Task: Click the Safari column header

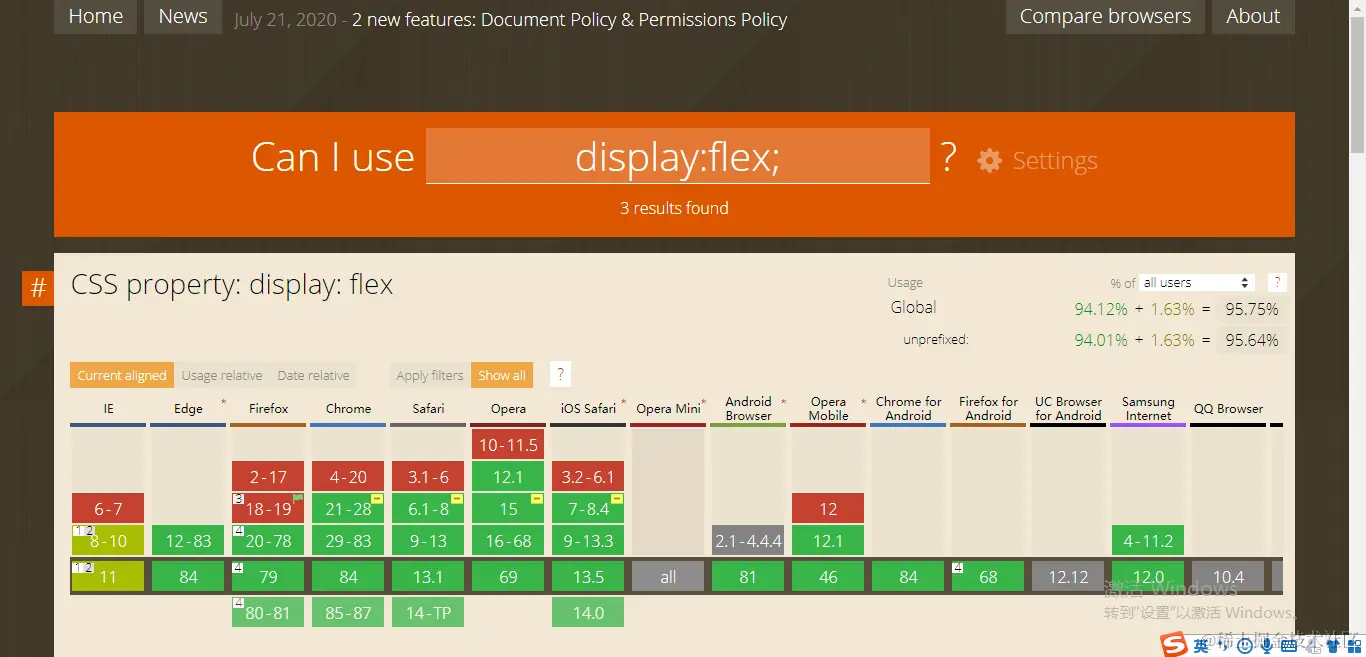Action: pyautogui.click(x=428, y=409)
